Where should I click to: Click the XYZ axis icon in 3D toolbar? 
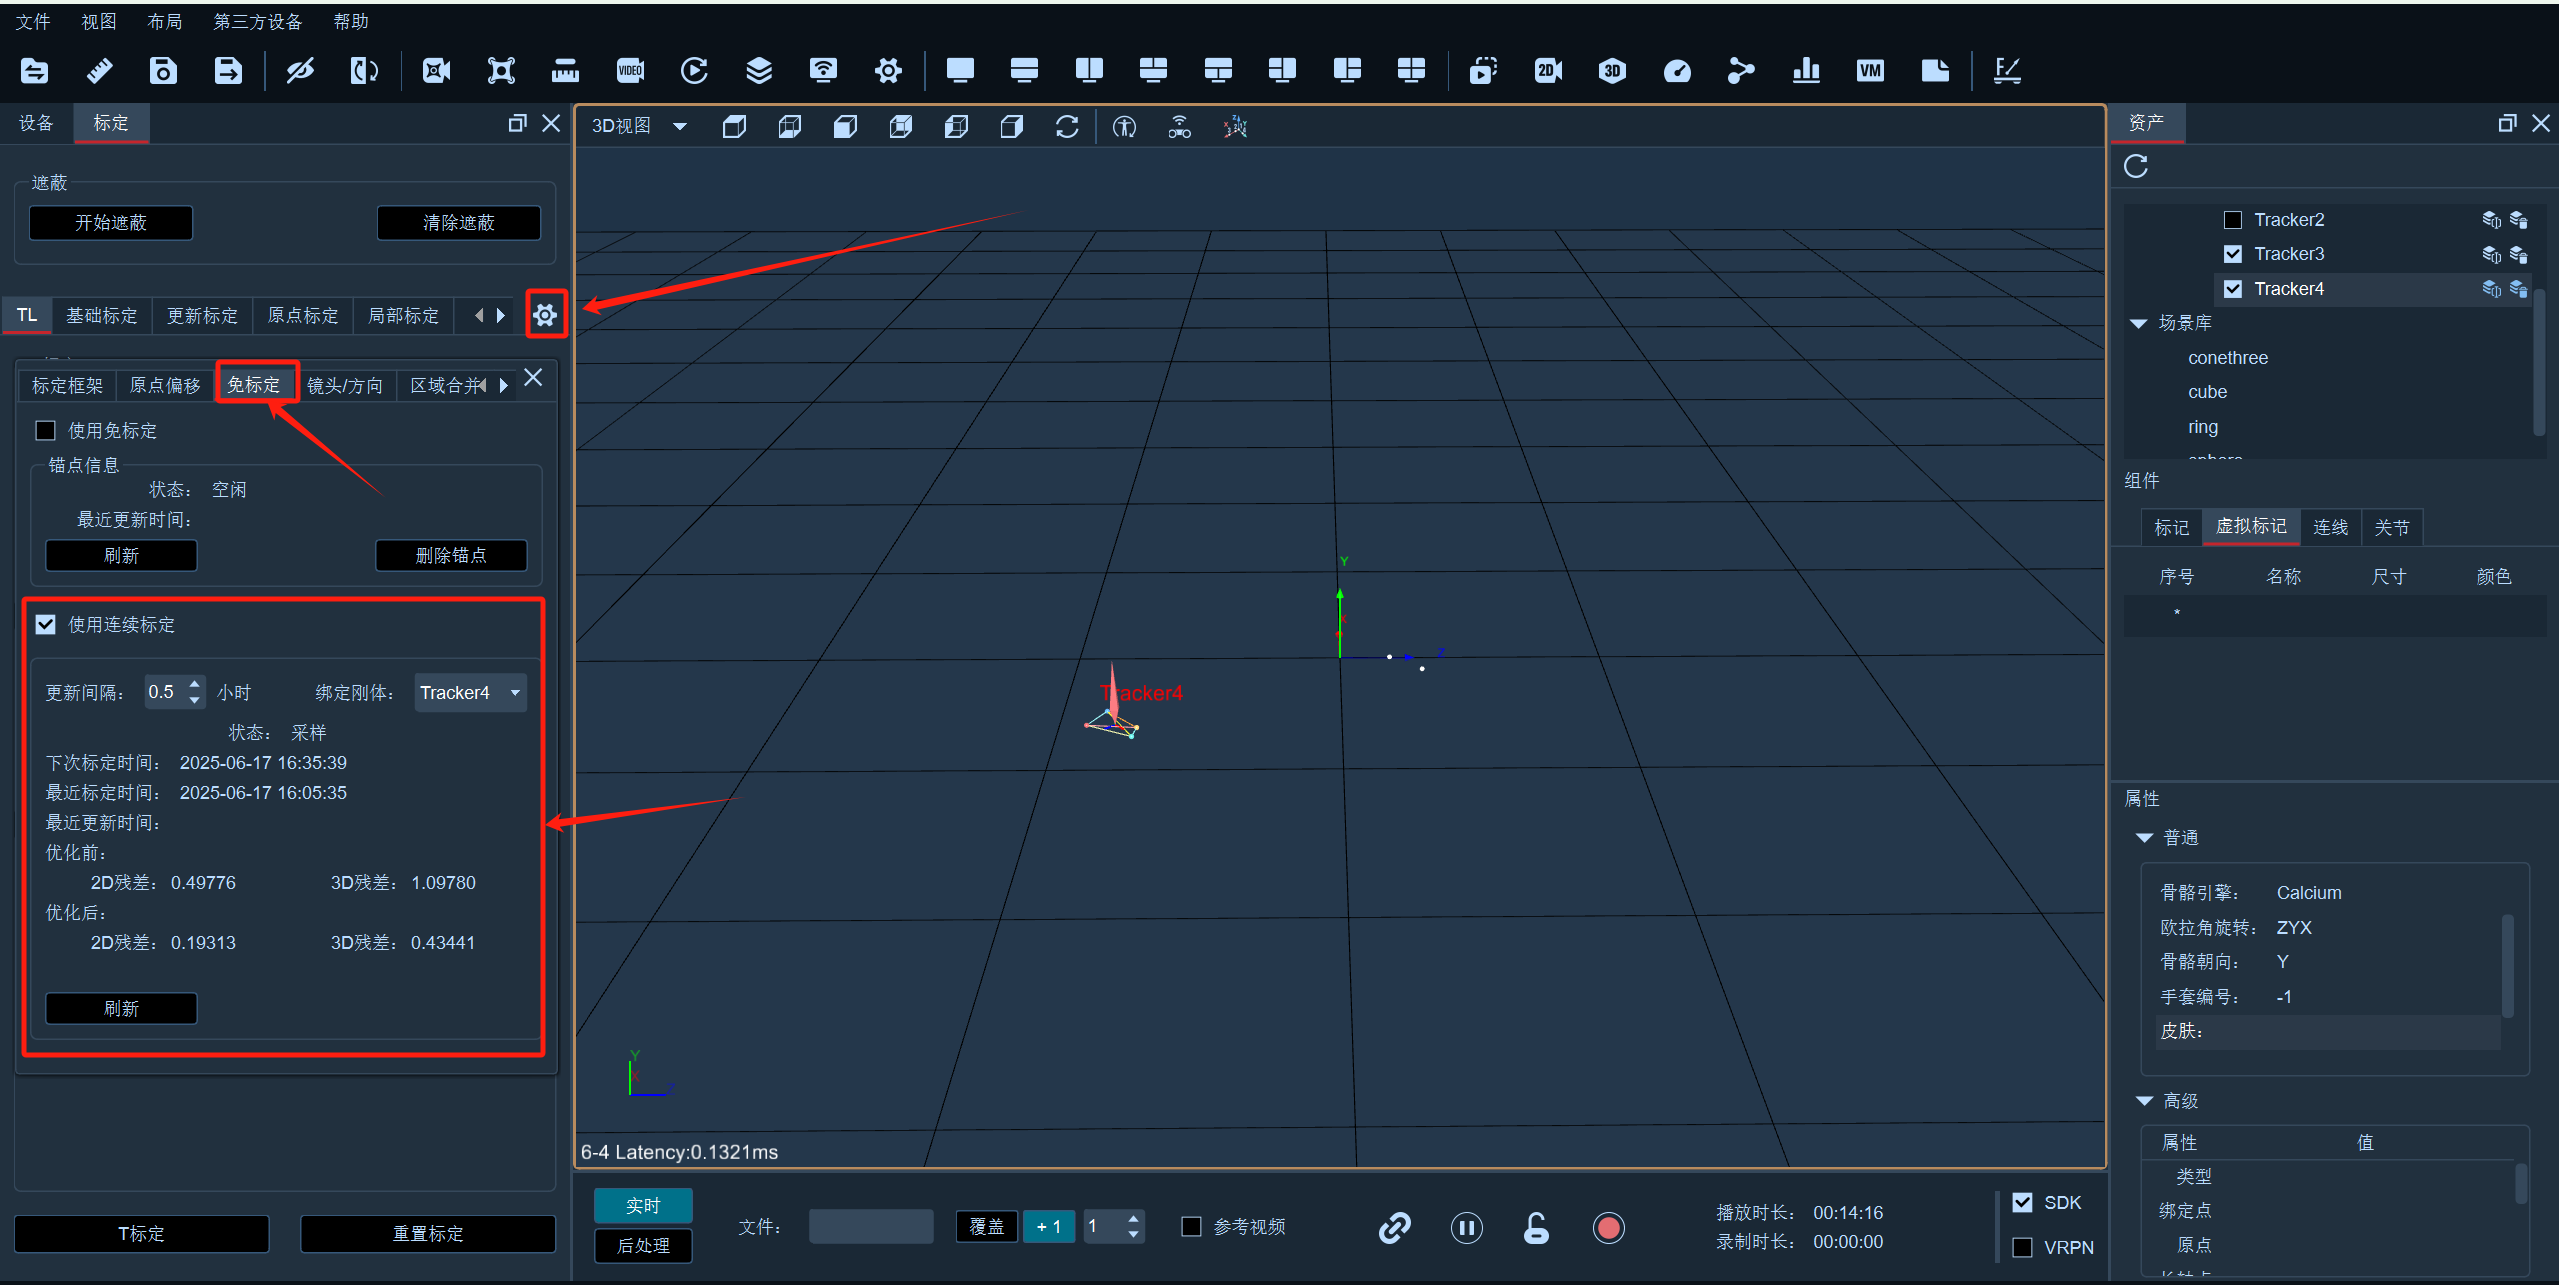pos(1236,127)
